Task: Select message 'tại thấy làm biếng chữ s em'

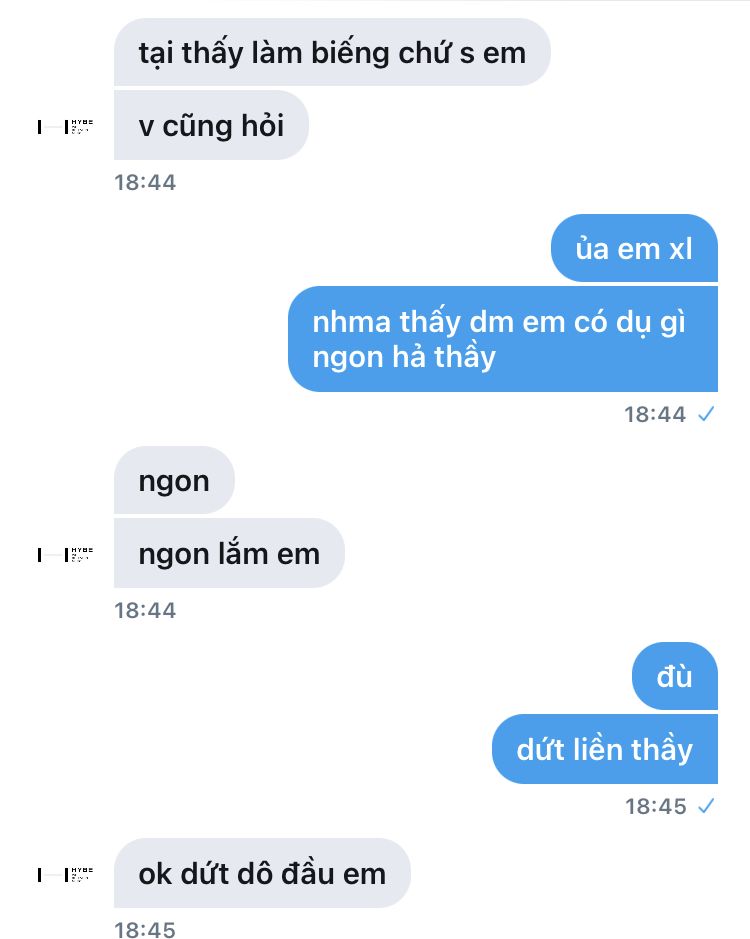Action: point(332,52)
